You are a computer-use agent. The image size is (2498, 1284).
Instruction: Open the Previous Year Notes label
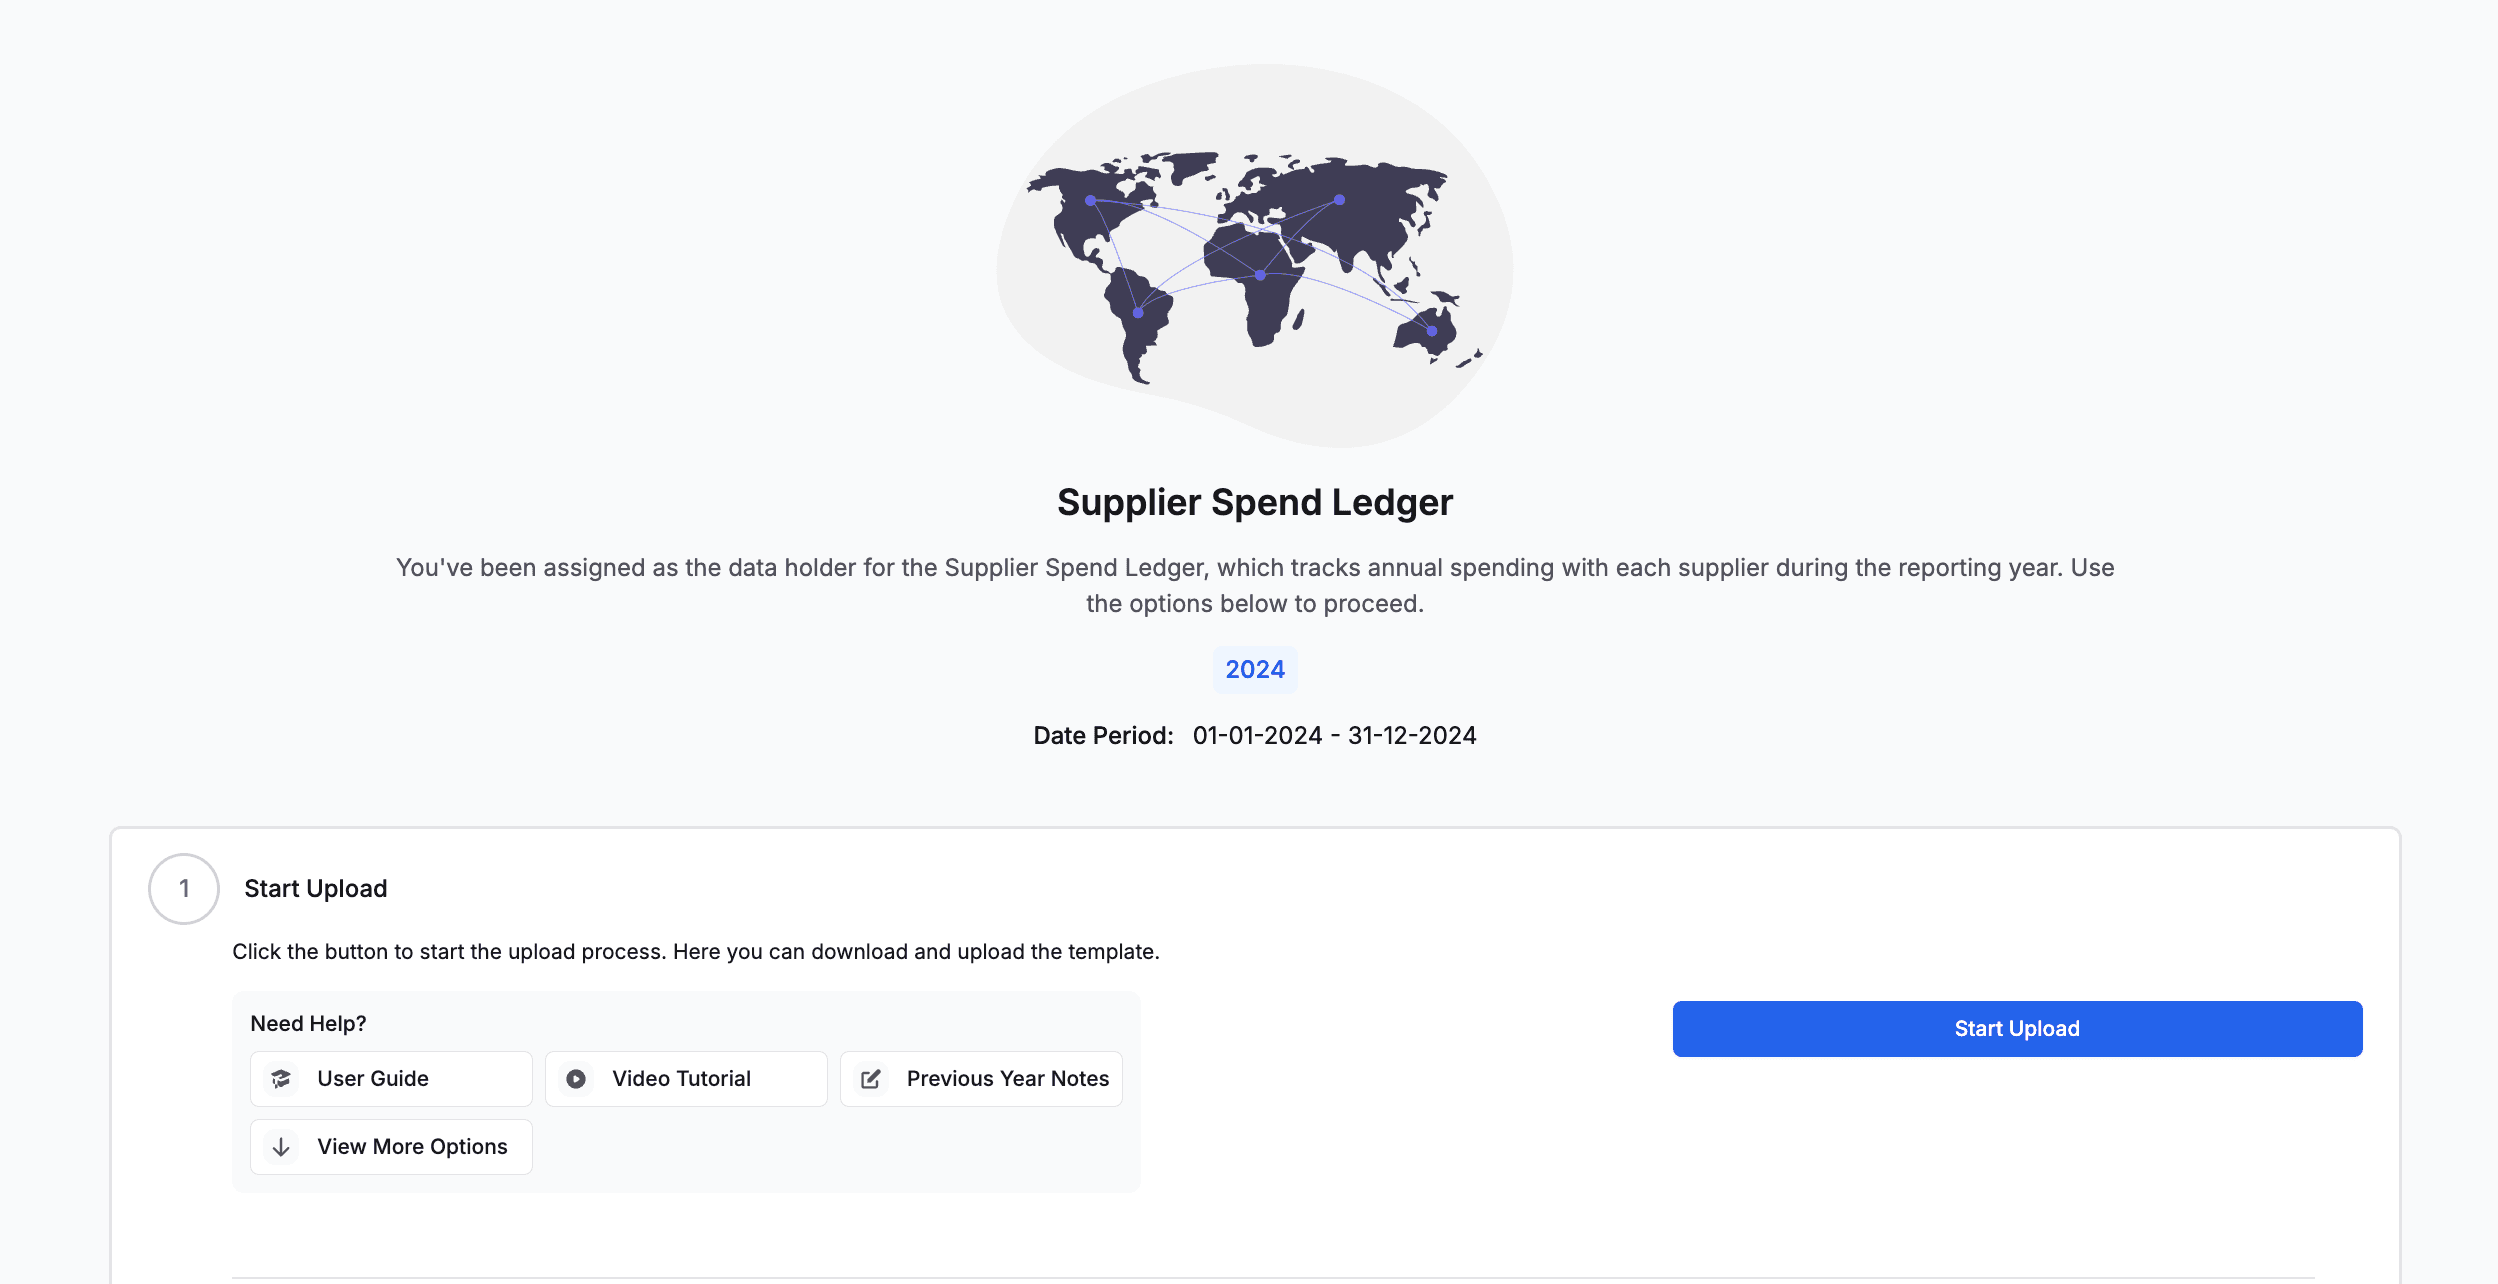[x=1007, y=1079]
